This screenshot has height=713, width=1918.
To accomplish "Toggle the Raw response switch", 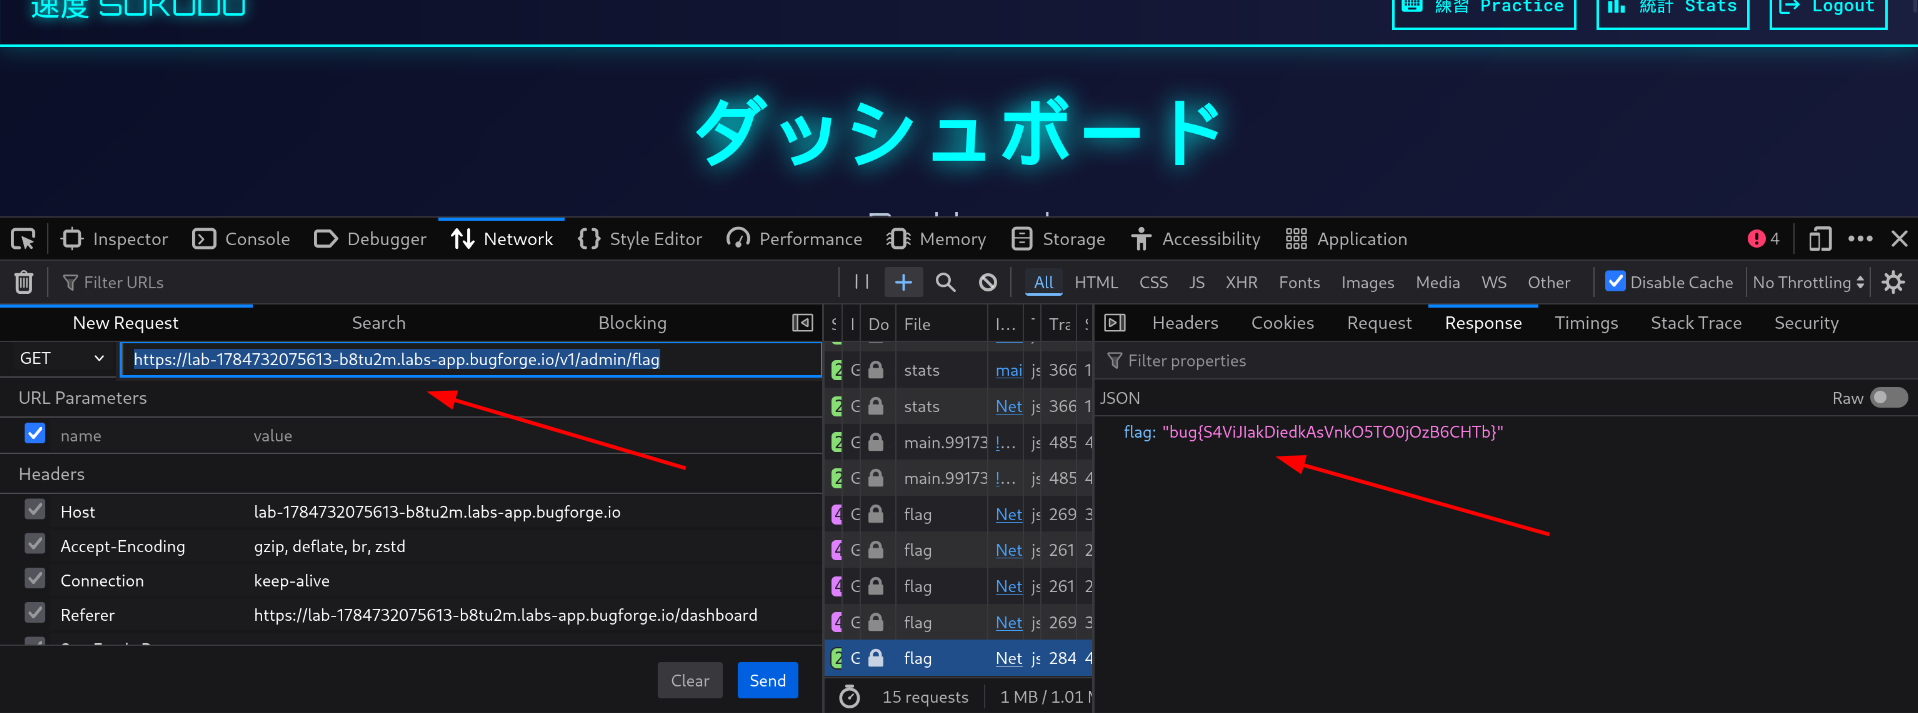I will (x=1889, y=398).
